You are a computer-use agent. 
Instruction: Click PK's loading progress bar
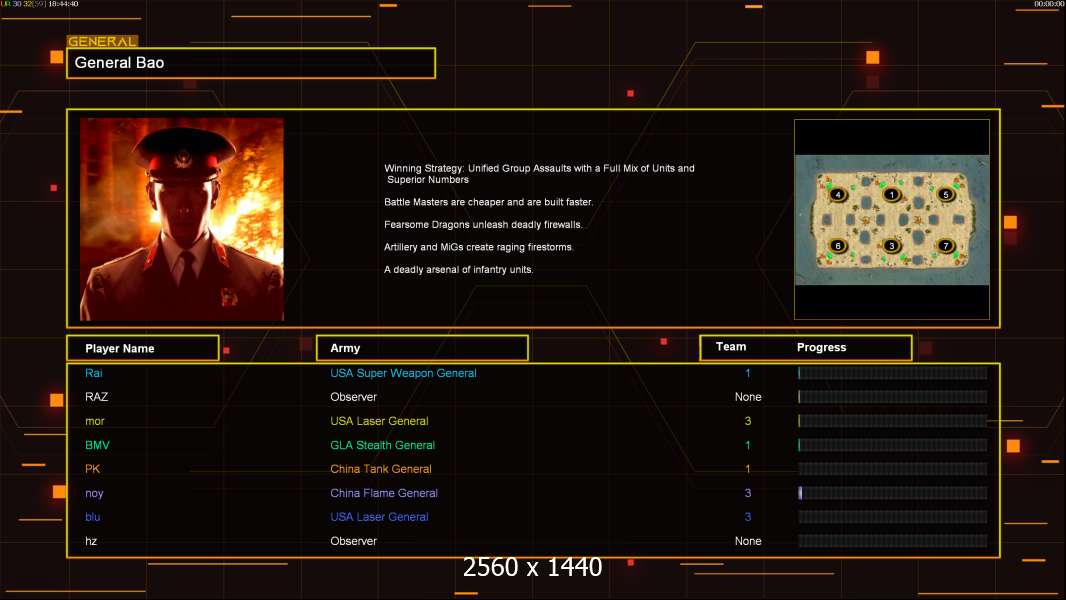(x=893, y=469)
